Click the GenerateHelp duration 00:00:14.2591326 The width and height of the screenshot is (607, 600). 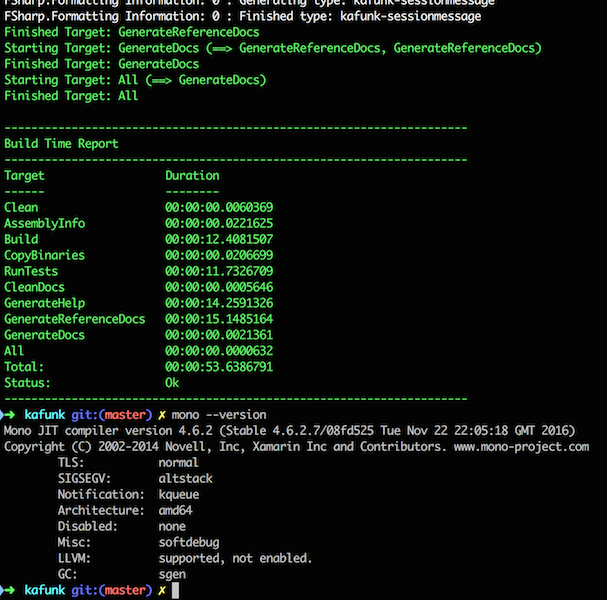[219, 303]
